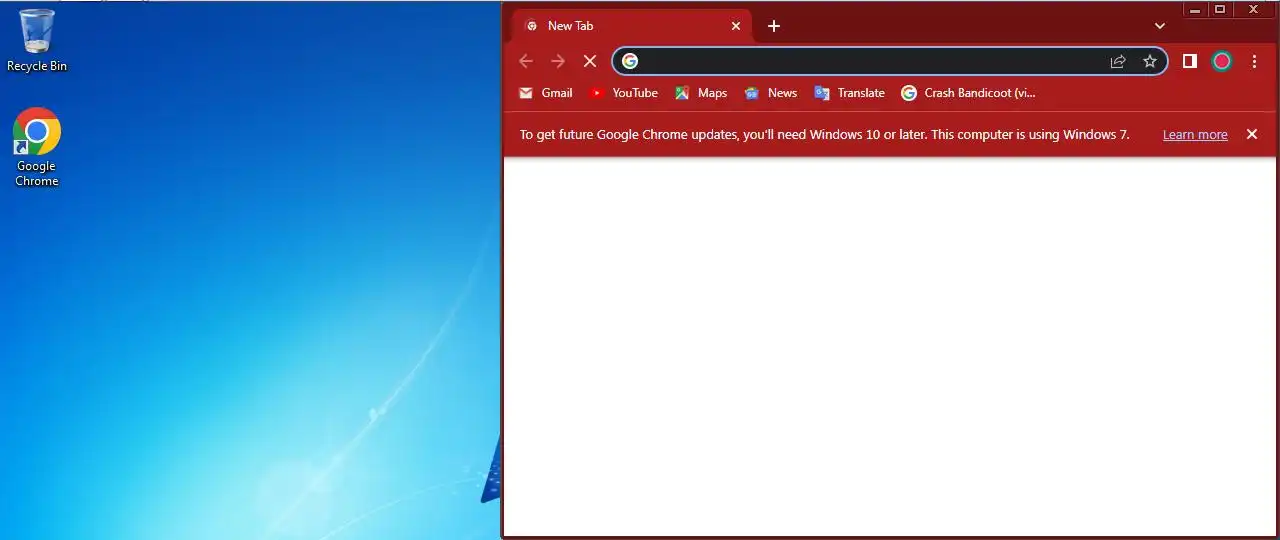1280x540 pixels.
Task: Bookmark this tab with the star
Action: pos(1150,61)
